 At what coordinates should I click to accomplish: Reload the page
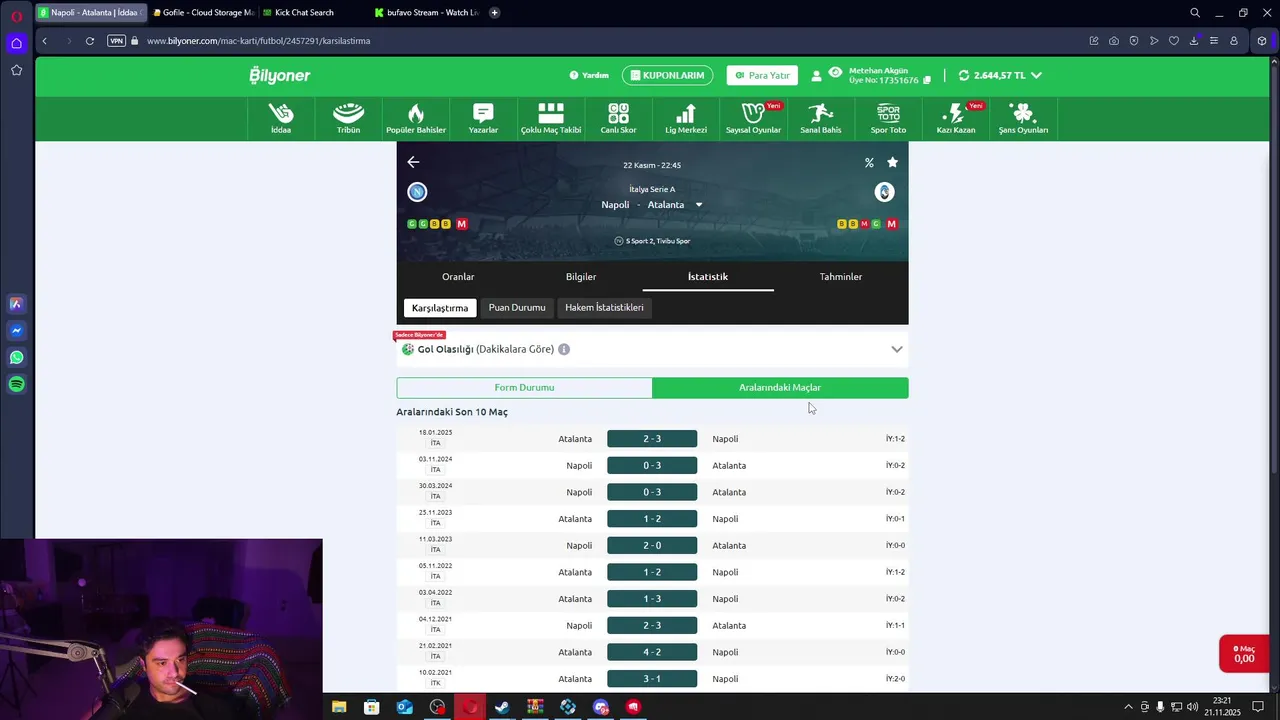pyautogui.click(x=90, y=41)
